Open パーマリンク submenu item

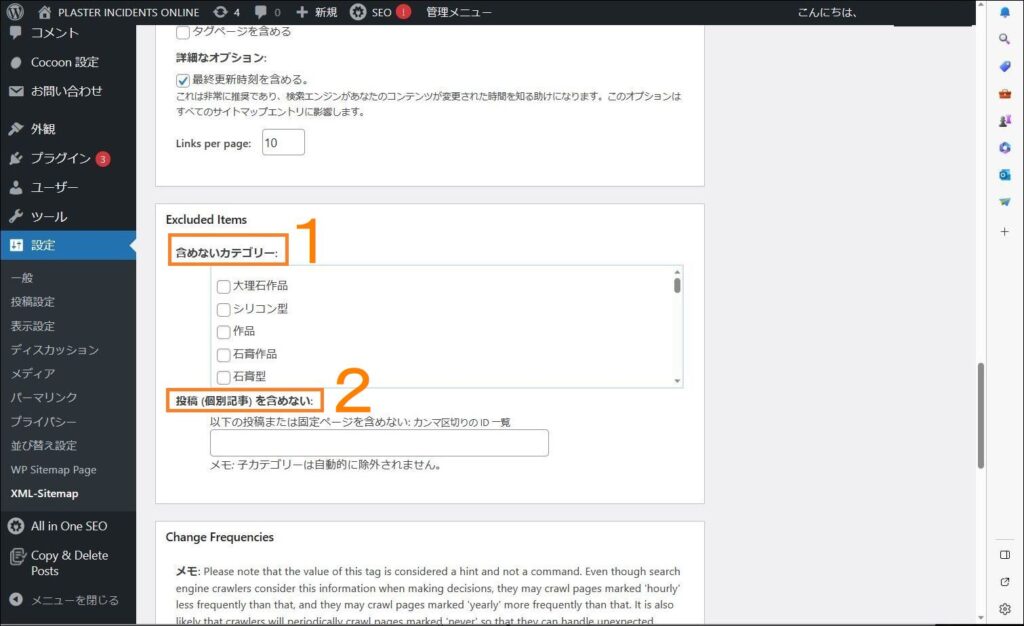(44, 398)
